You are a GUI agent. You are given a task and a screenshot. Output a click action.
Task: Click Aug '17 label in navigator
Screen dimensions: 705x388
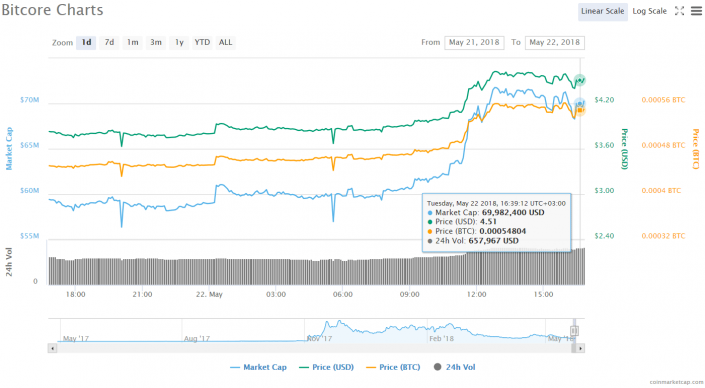coord(197,339)
